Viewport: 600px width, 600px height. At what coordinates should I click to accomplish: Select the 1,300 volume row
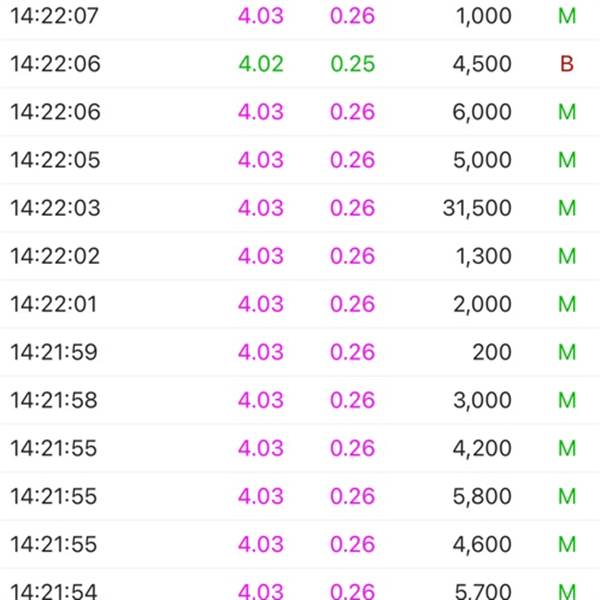(x=300, y=256)
